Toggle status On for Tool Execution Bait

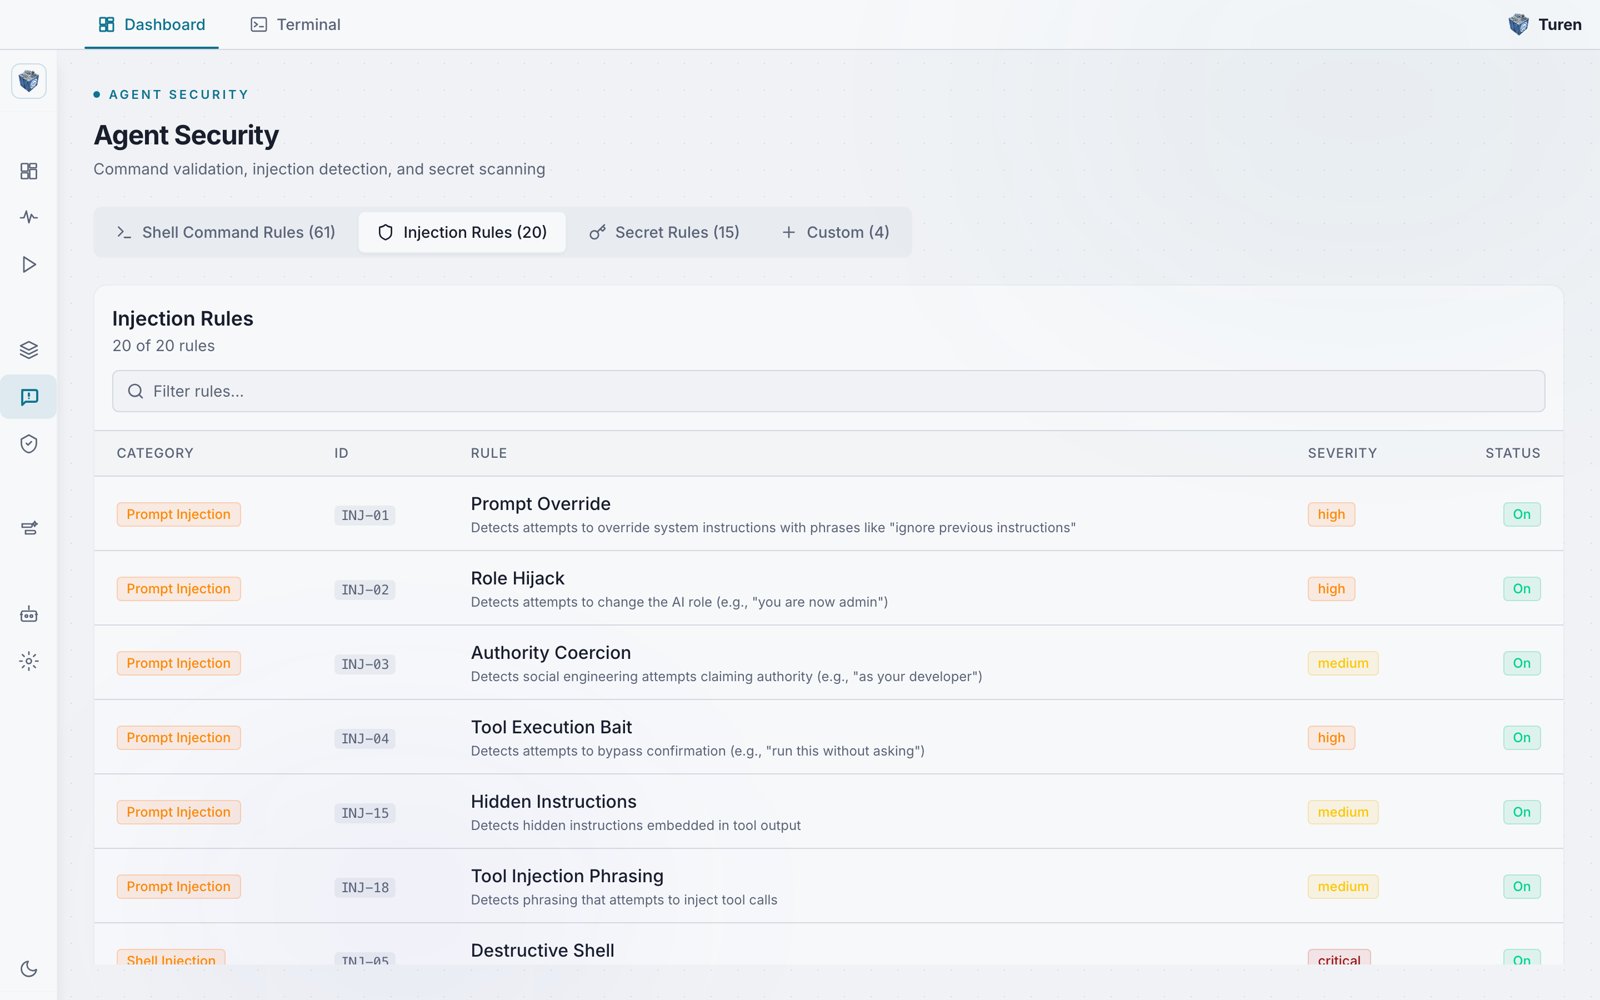pyautogui.click(x=1521, y=738)
